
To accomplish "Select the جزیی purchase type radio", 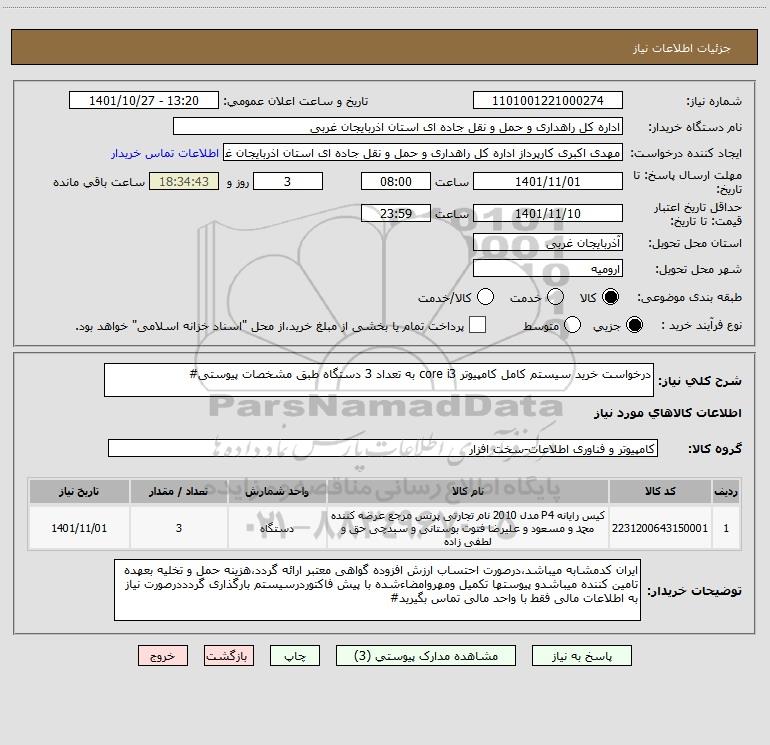I will pyautogui.click(x=634, y=325).
